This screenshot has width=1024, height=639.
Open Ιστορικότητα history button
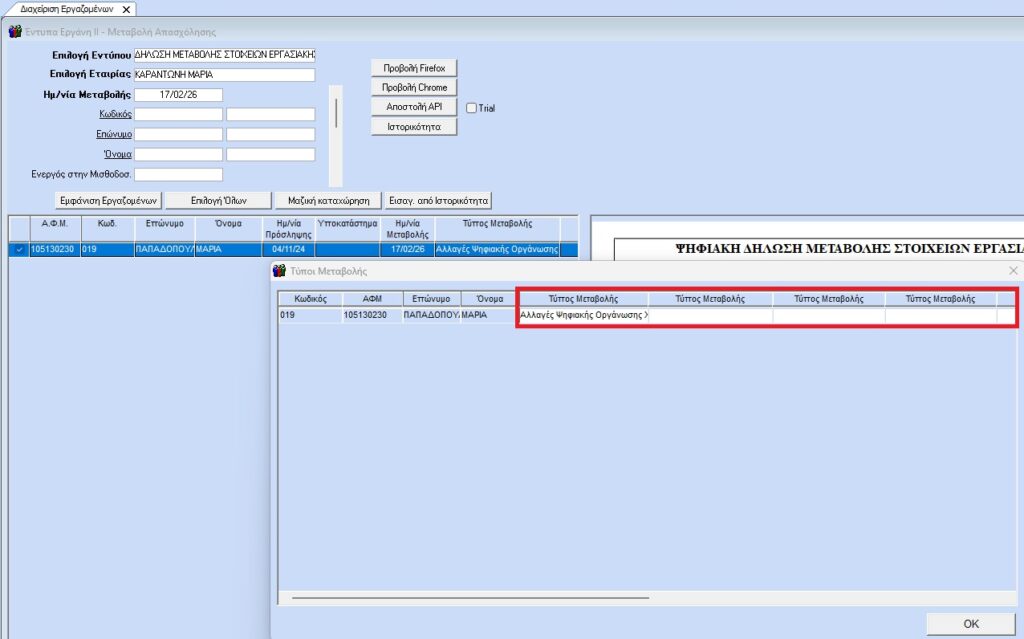[414, 127]
